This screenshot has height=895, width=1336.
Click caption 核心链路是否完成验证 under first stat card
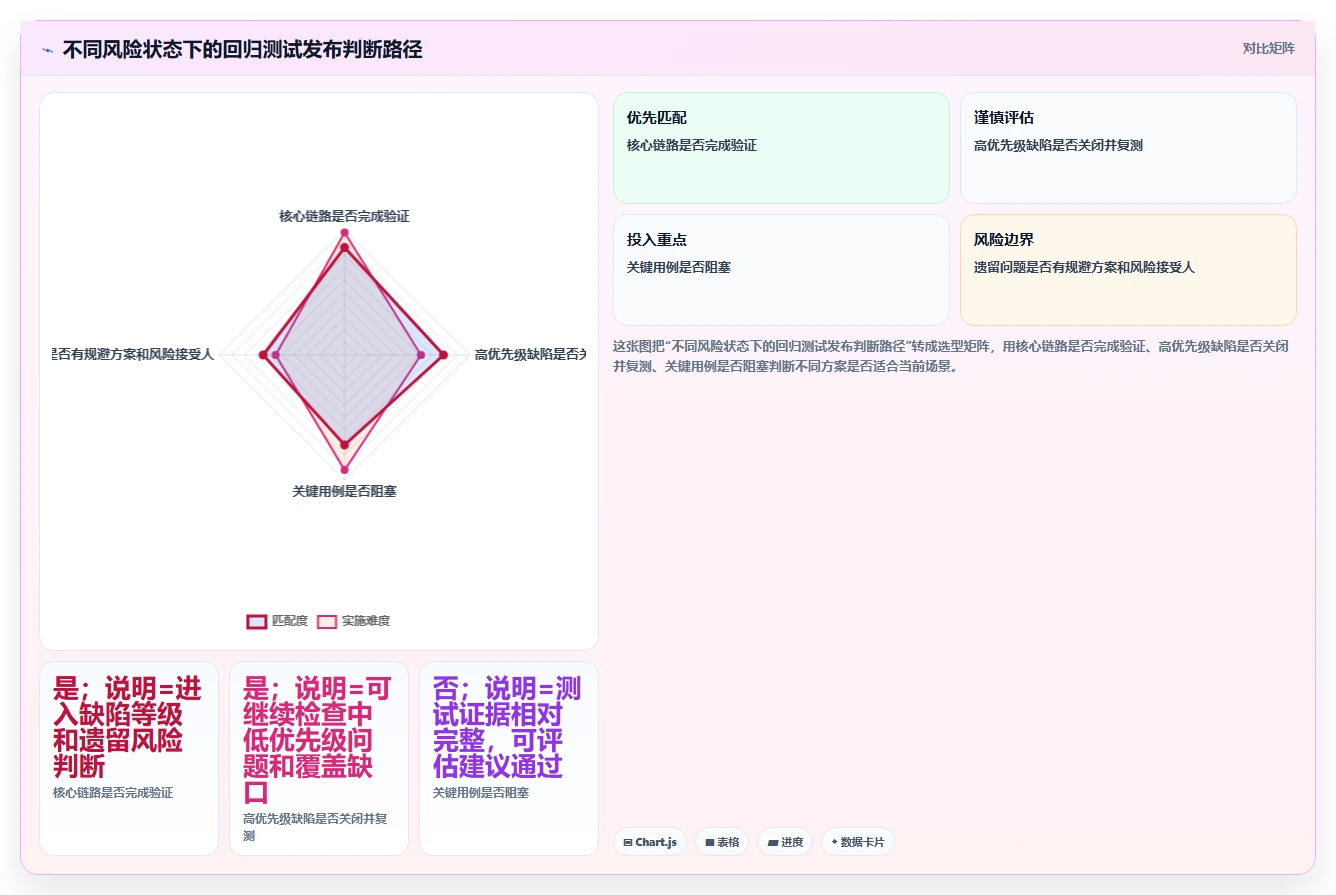pos(113,793)
